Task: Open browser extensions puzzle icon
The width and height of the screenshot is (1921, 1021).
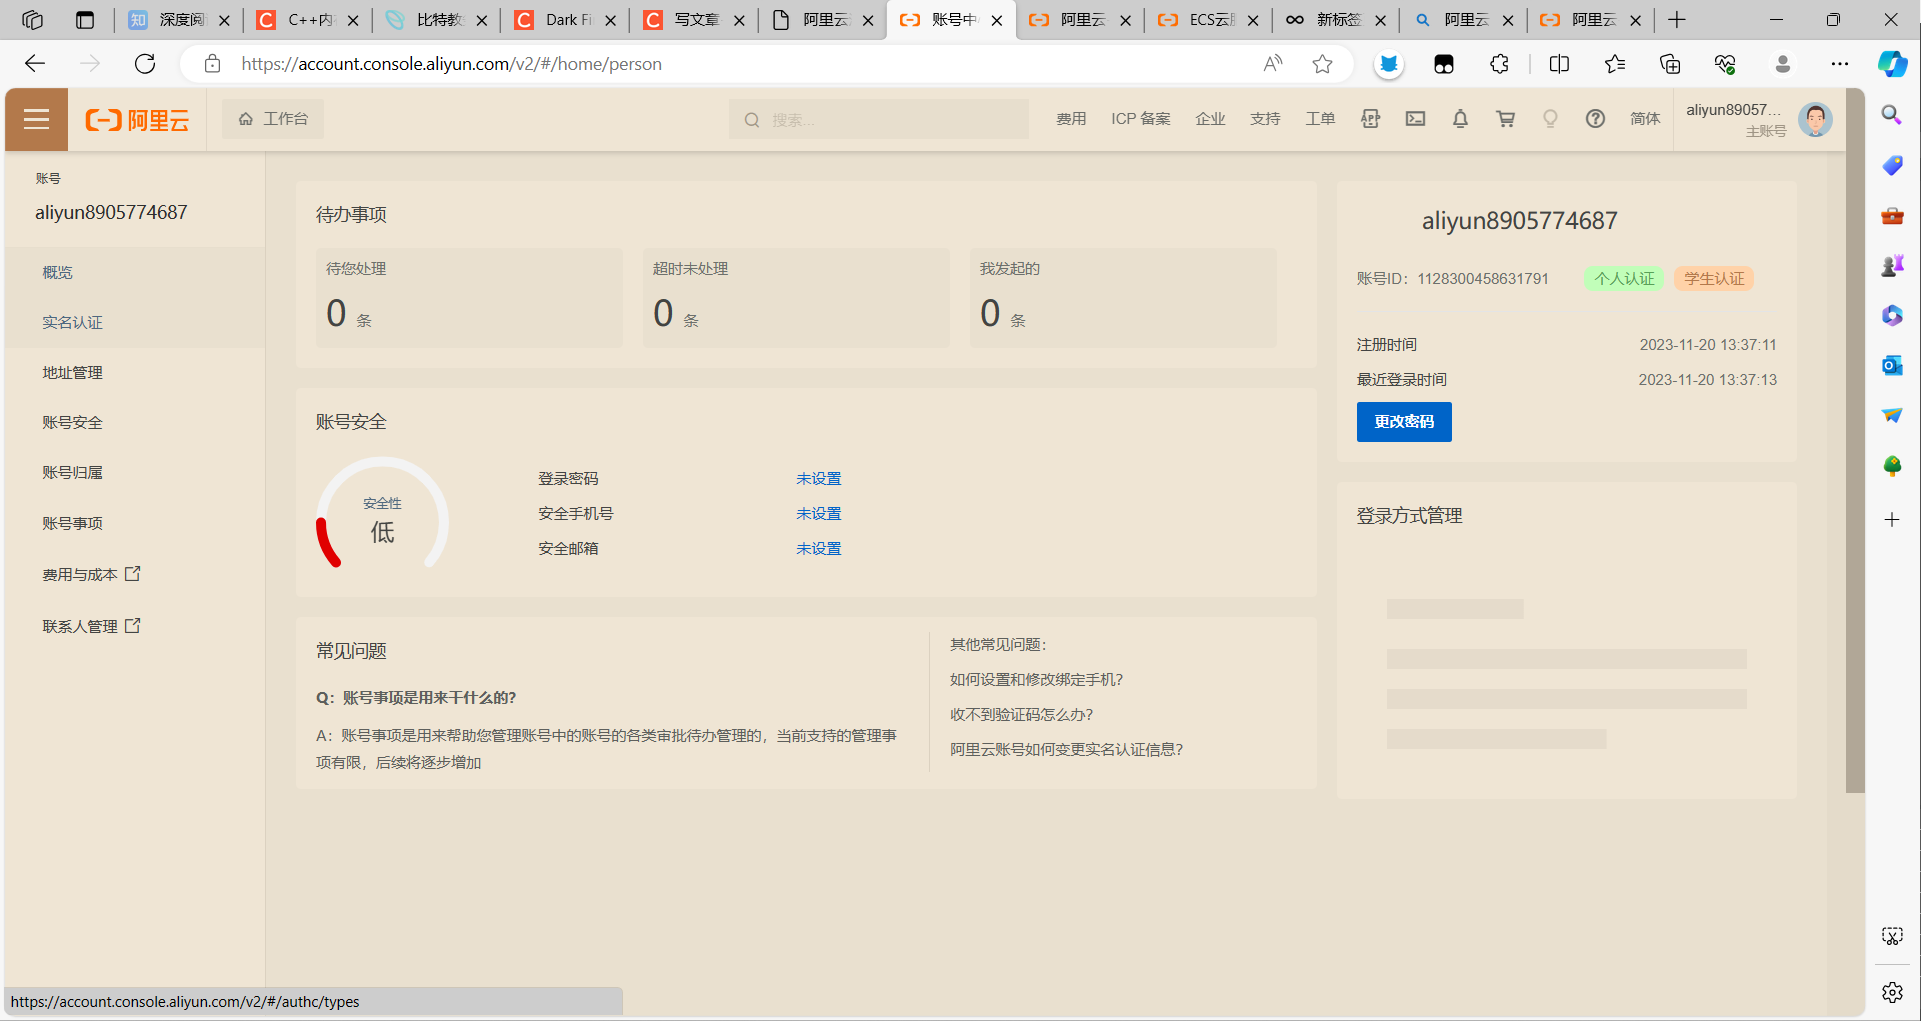Action: (1499, 64)
